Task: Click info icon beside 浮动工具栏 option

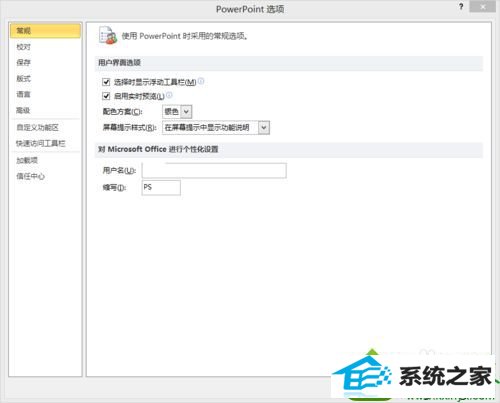Action: [x=201, y=81]
